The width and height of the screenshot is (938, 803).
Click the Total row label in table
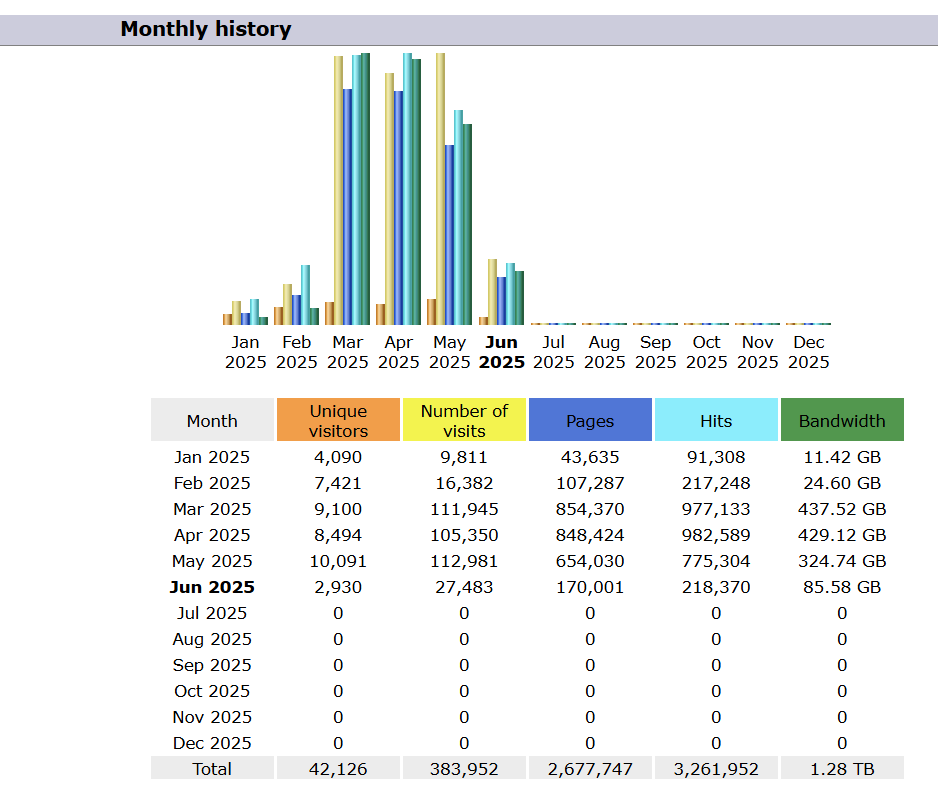212,769
